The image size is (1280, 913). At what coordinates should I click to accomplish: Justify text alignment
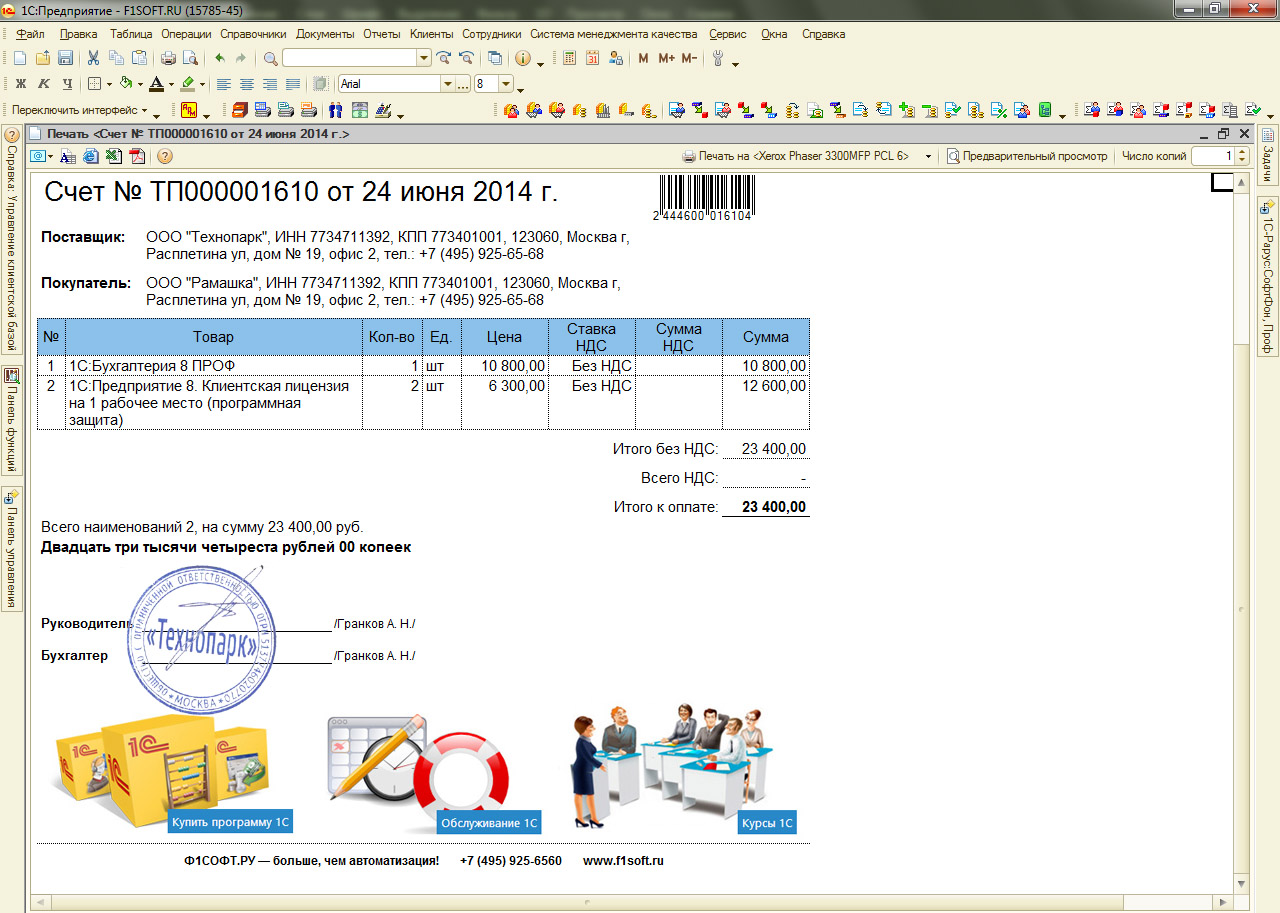[292, 84]
